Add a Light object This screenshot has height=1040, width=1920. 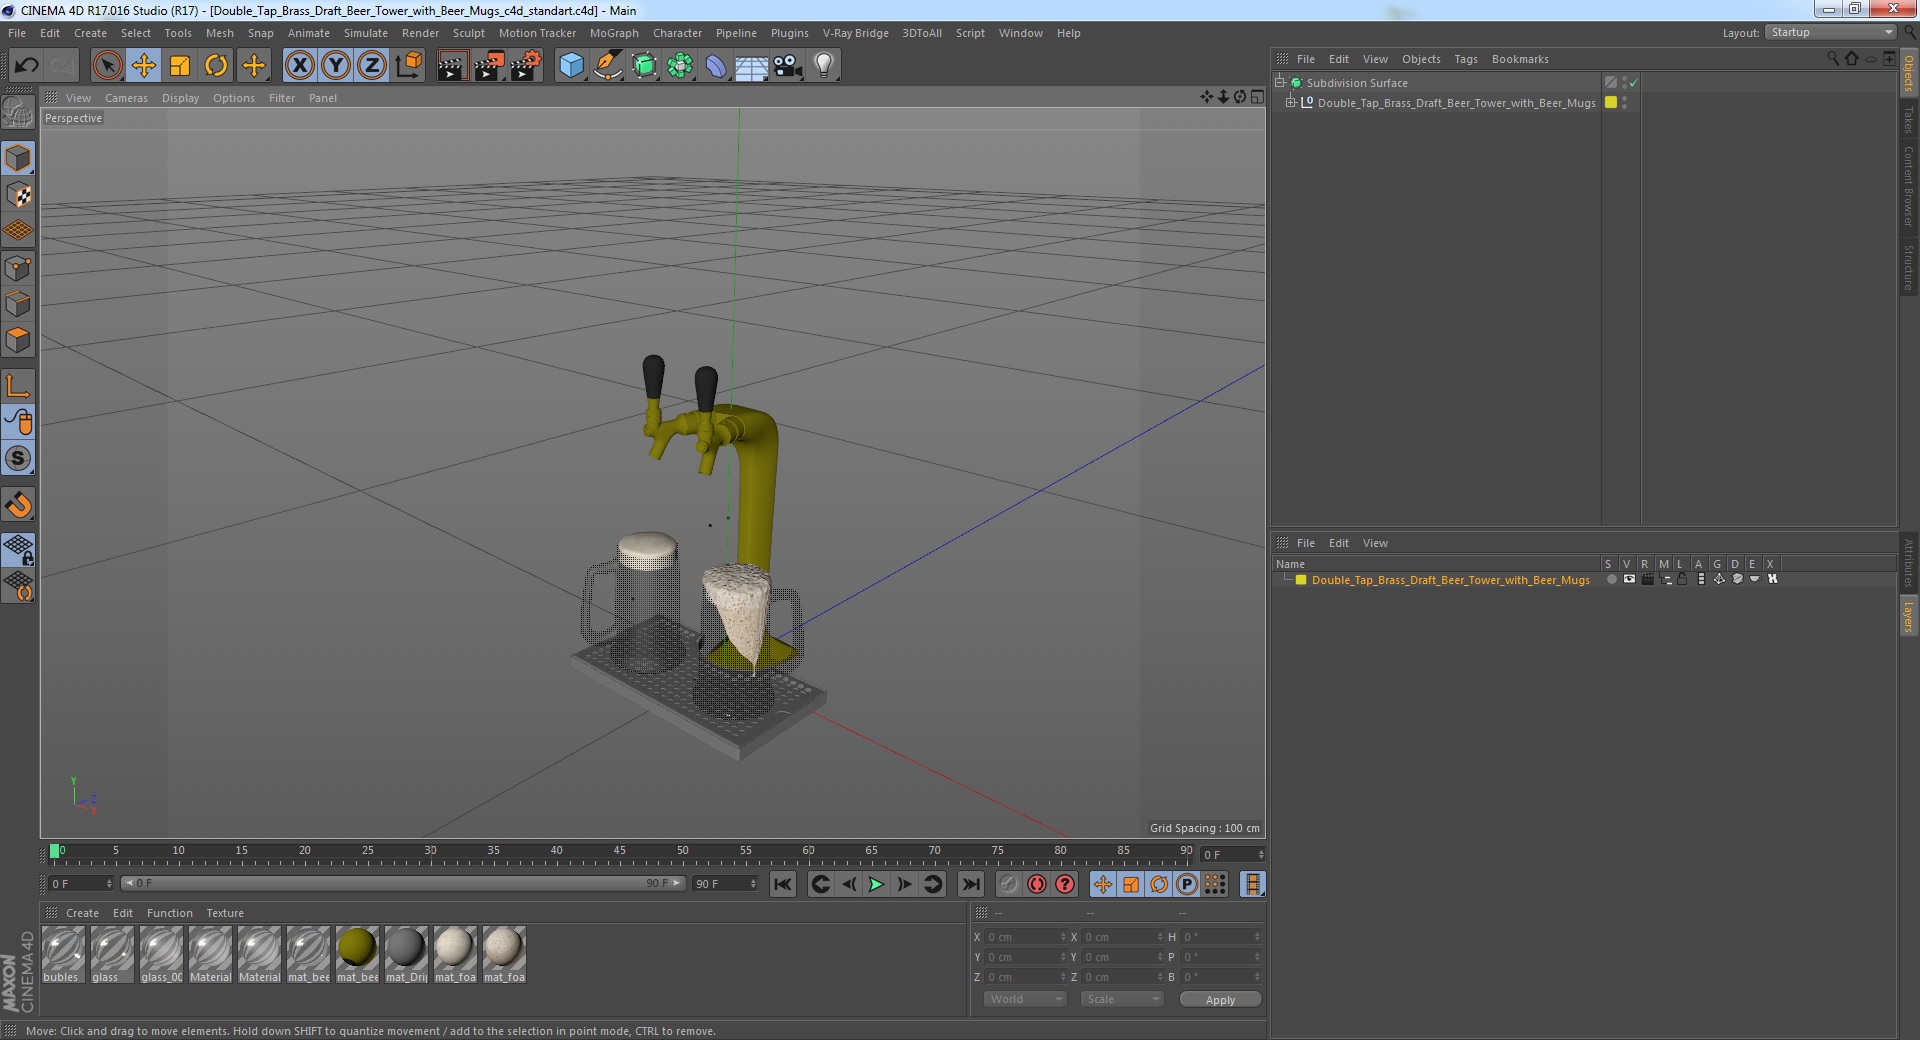(823, 66)
